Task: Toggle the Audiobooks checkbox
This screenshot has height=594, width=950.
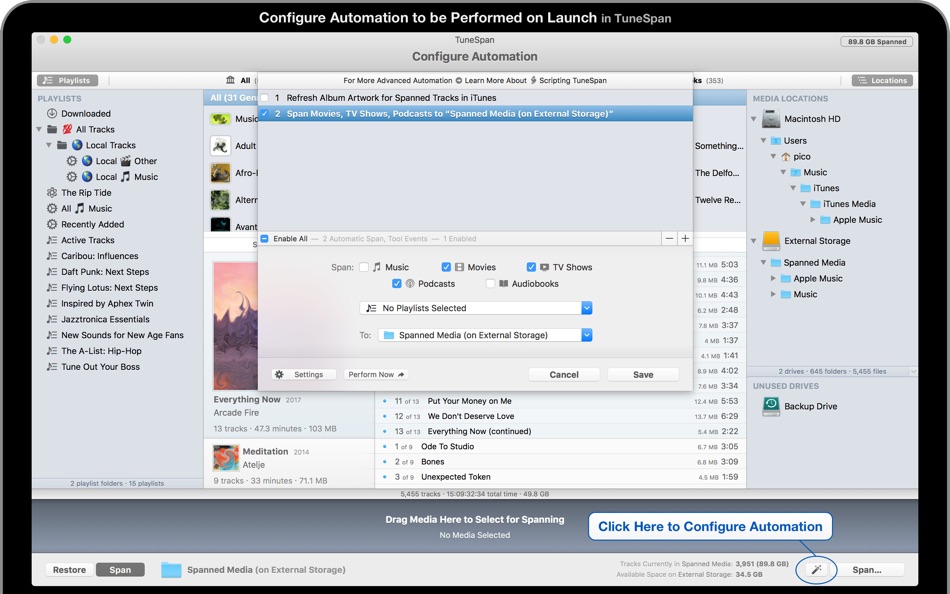Action: click(x=490, y=284)
